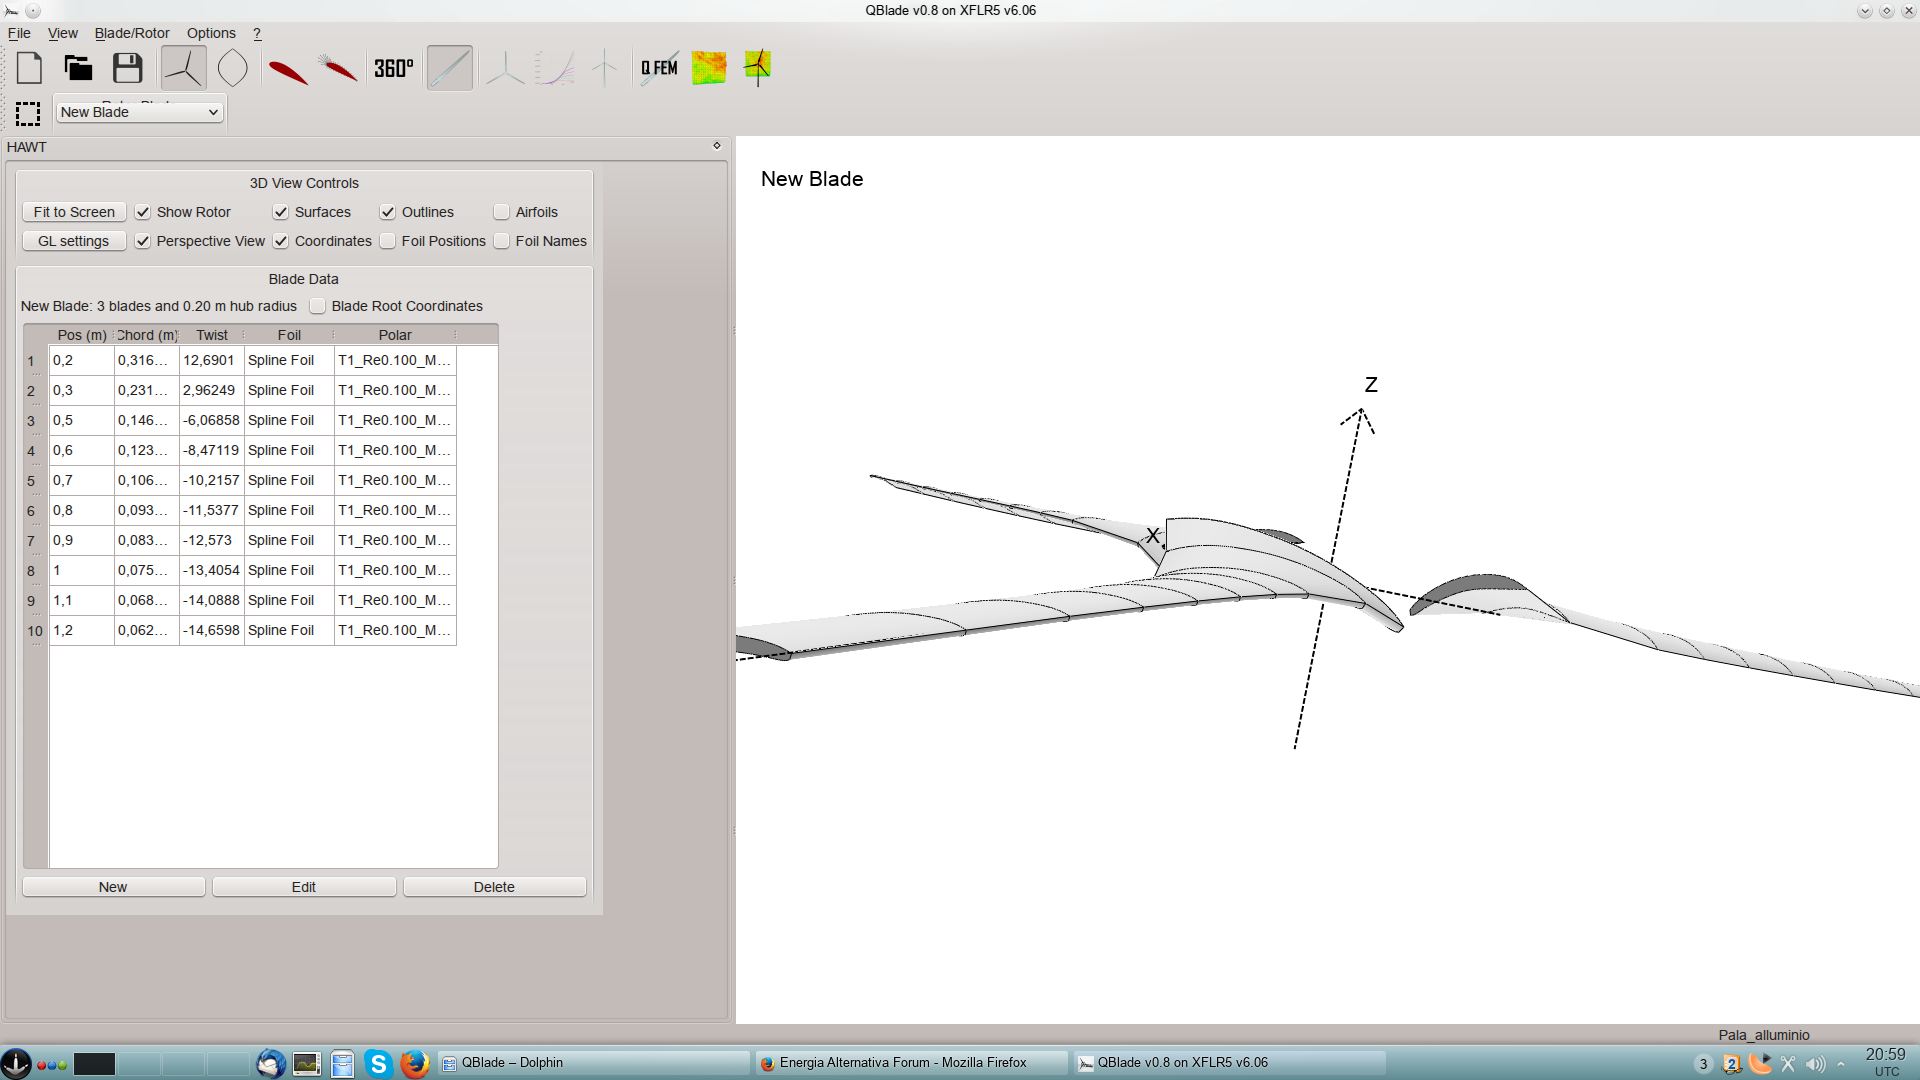Image resolution: width=1920 pixels, height=1080 pixels.
Task: Click the floppy disk save icon
Action: 127,68
